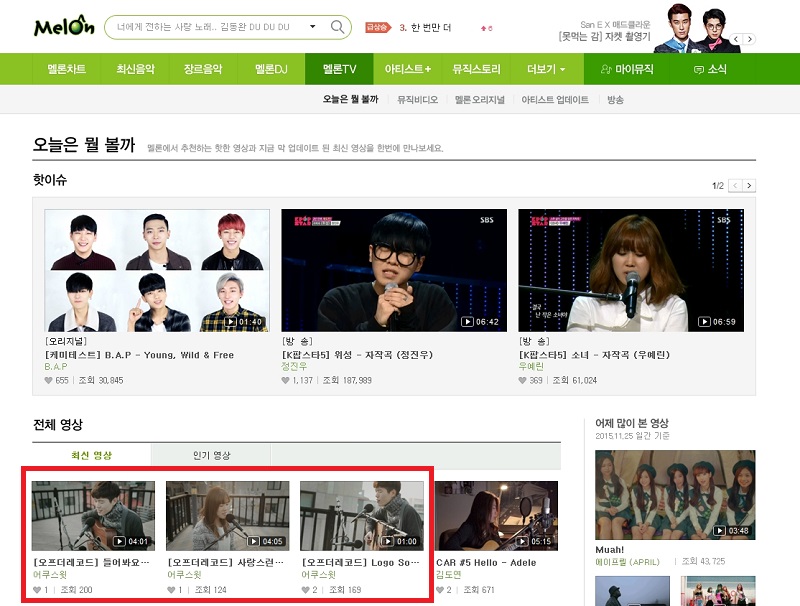The height and width of the screenshot is (606, 800).
Task: Open the San E X 매드클라운 banner text
Action: pyautogui.click(x=605, y=31)
